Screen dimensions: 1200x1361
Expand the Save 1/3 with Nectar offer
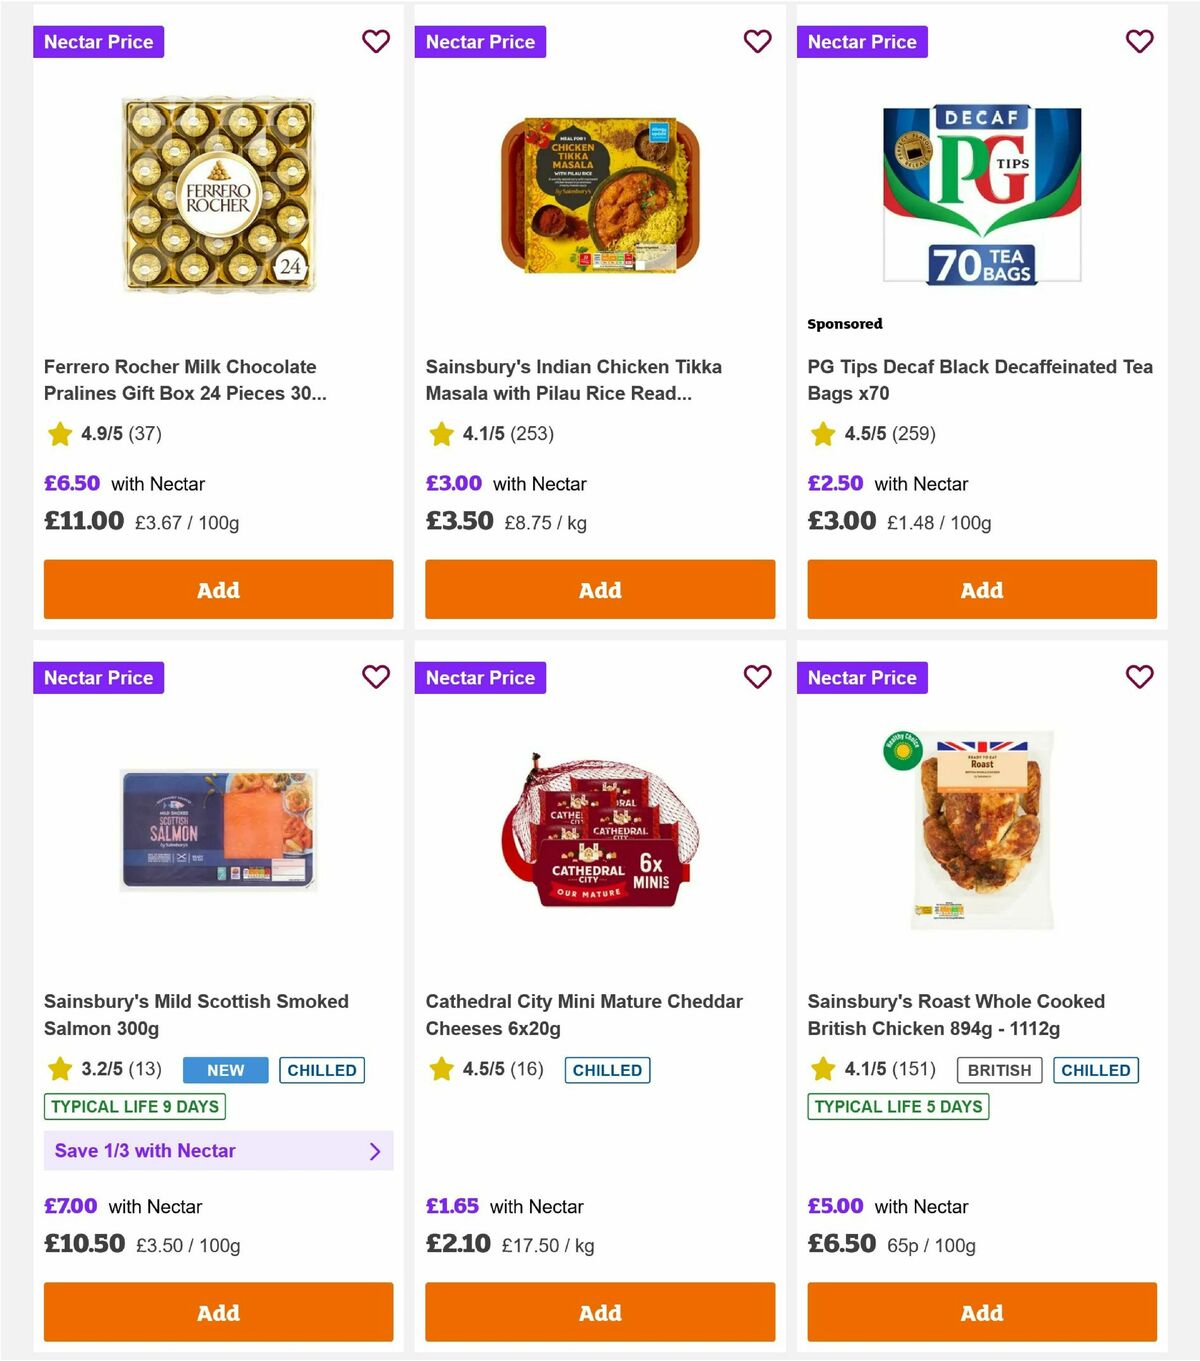pos(218,1151)
